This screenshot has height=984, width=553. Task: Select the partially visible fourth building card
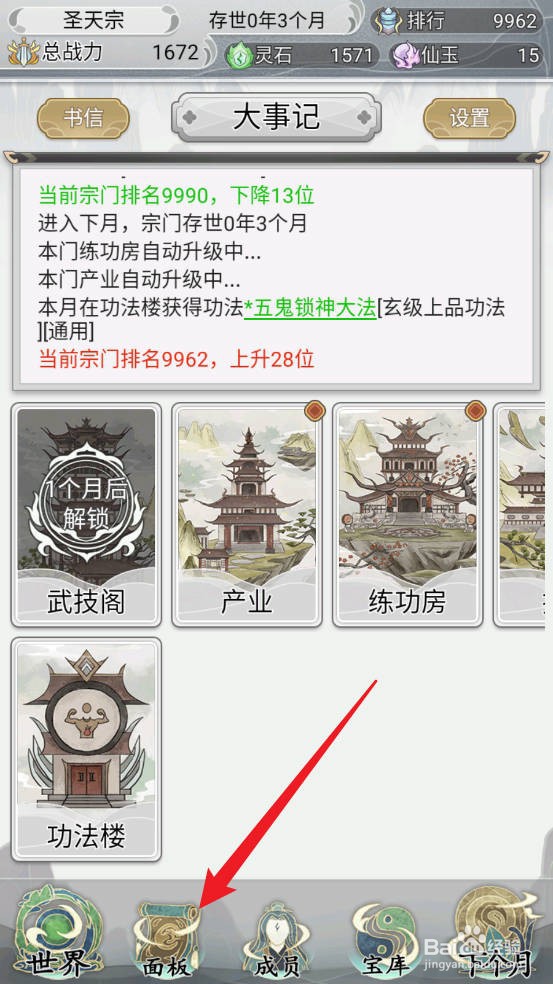click(x=519, y=515)
